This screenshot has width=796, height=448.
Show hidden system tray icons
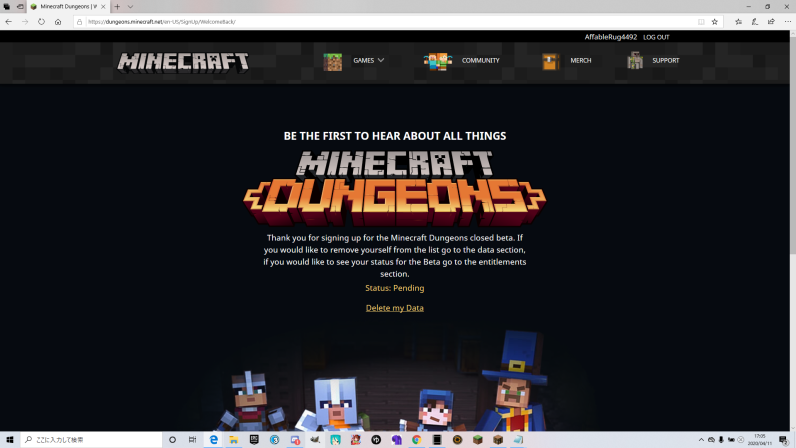coord(700,440)
